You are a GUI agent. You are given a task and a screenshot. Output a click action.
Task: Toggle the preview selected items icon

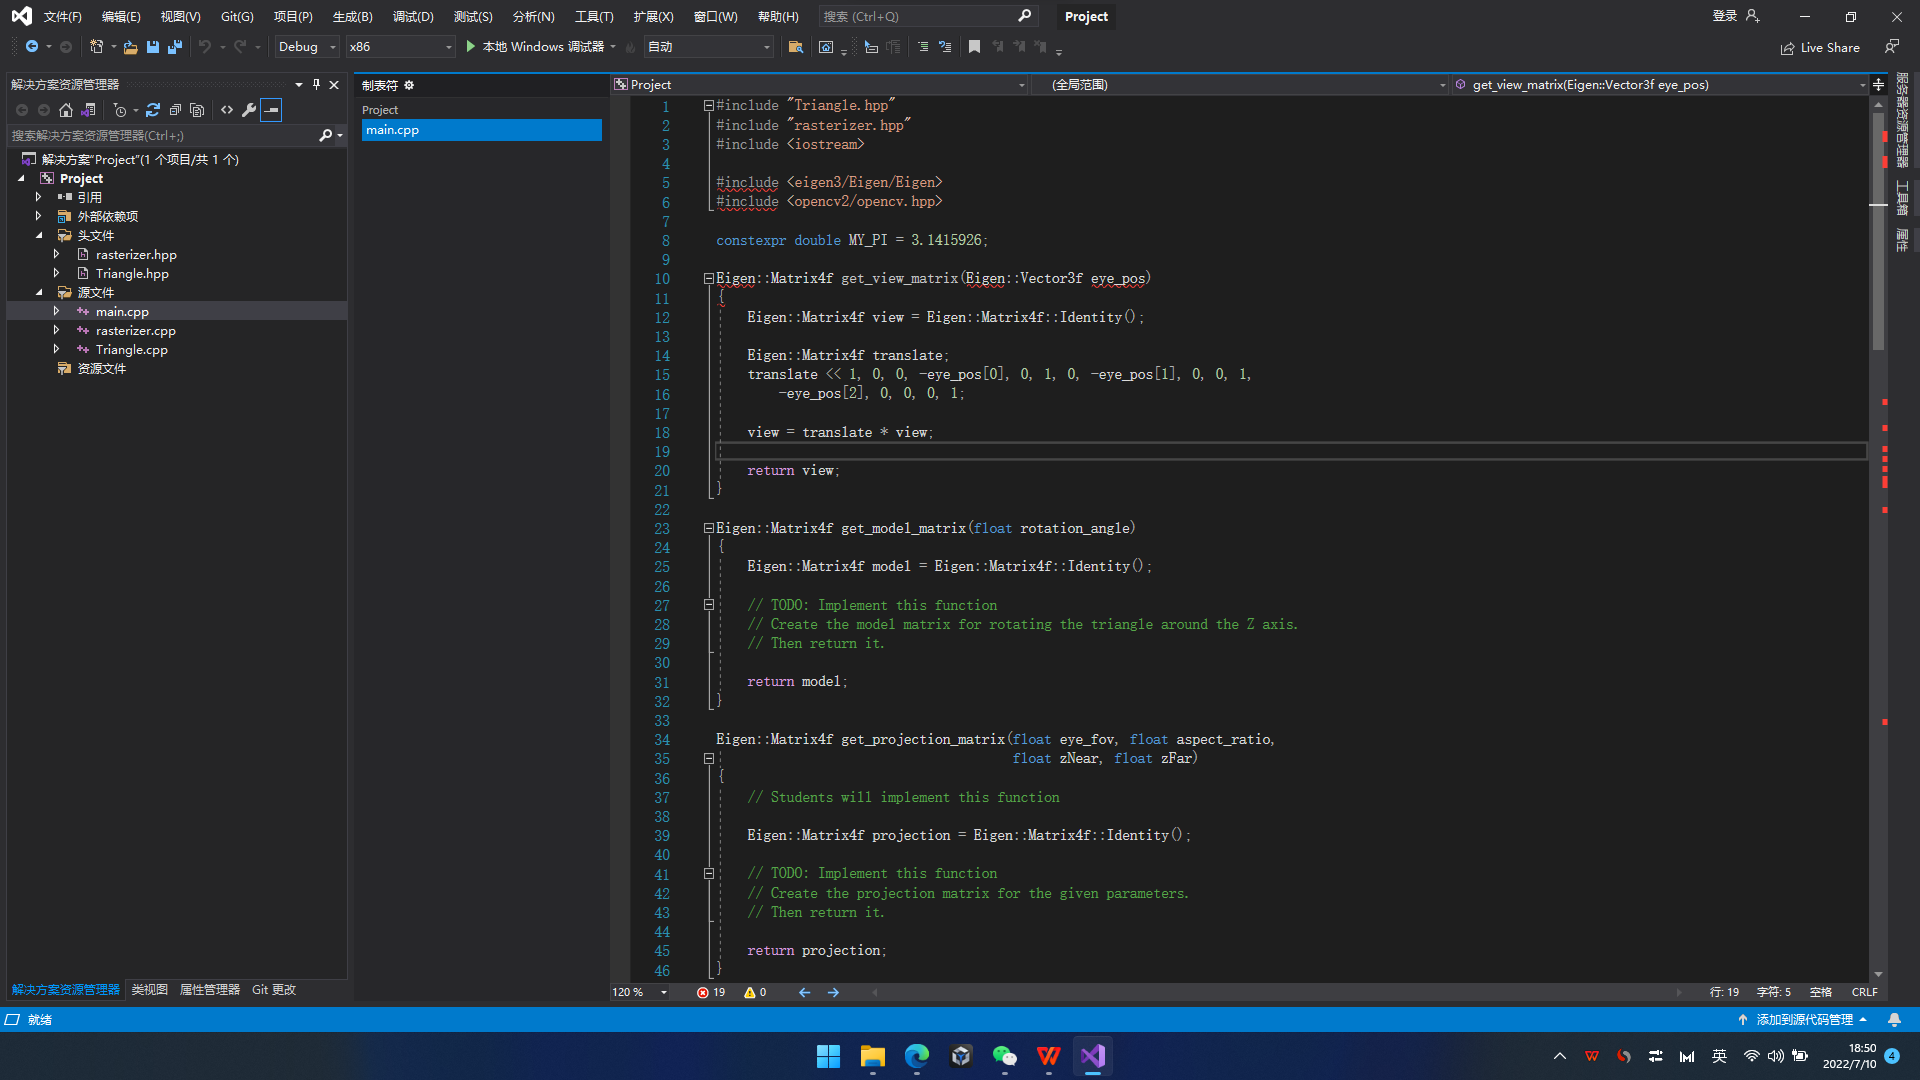(x=271, y=110)
